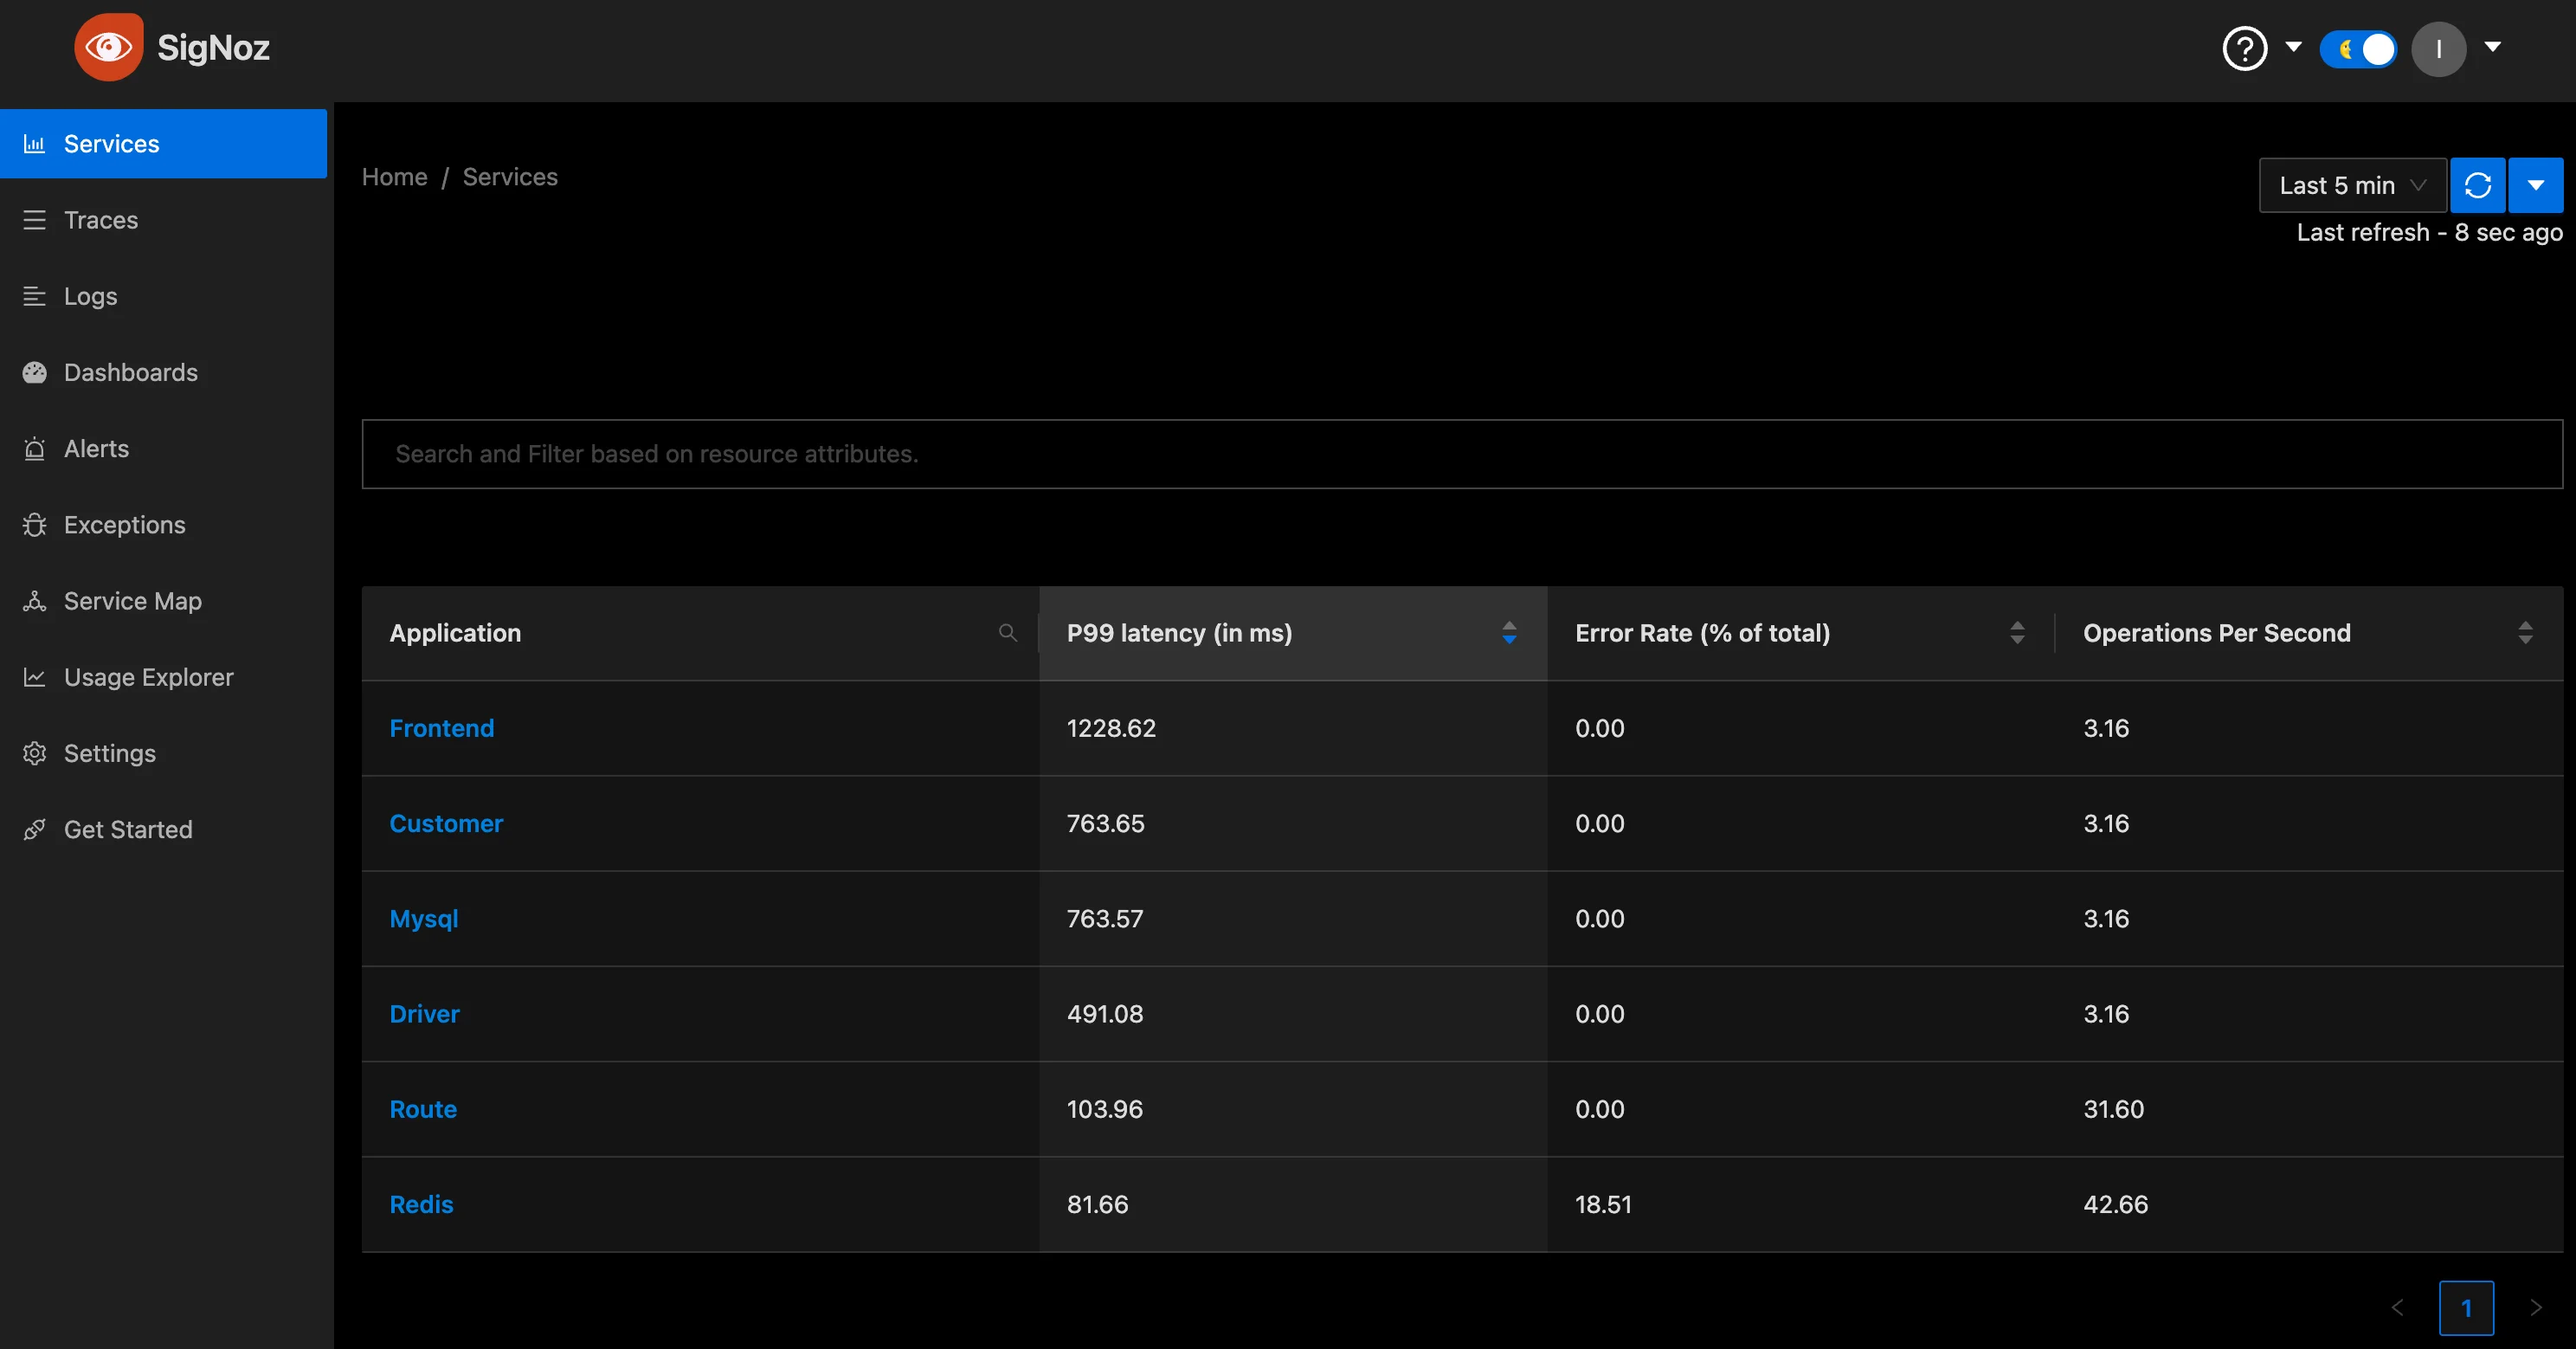Go to previous page arrow

coord(2397,1308)
